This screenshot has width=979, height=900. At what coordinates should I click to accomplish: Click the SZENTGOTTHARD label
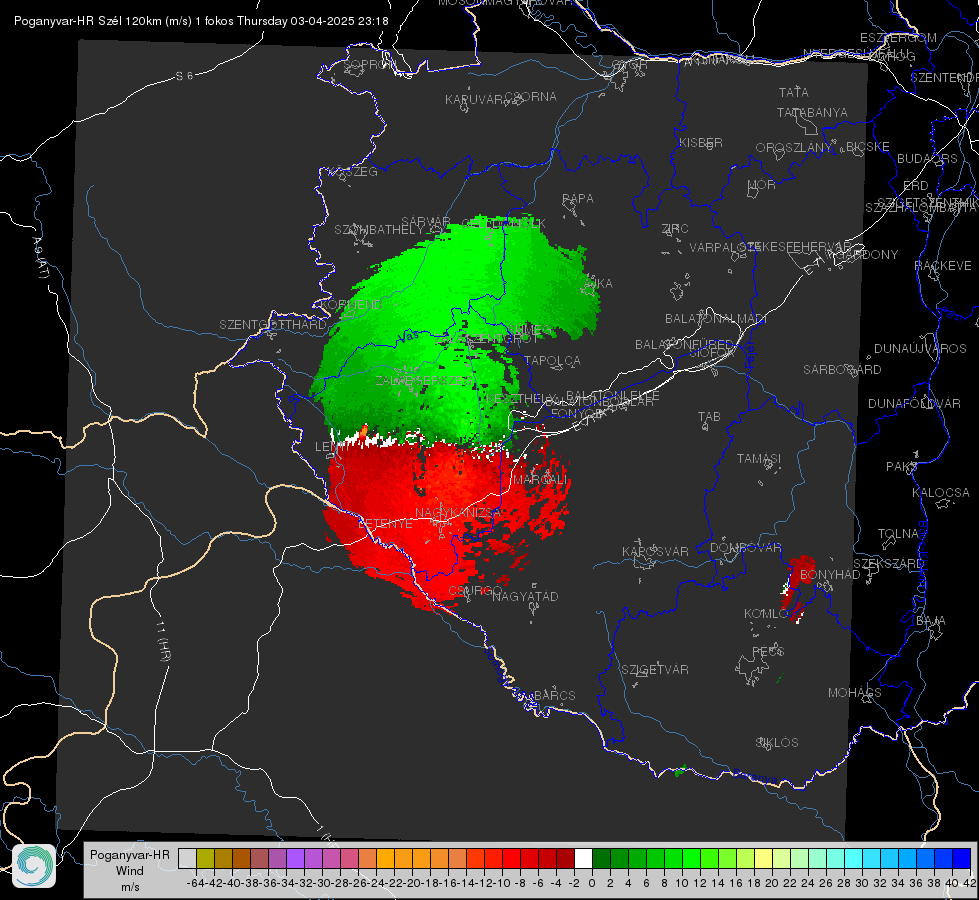pyautogui.click(x=273, y=324)
